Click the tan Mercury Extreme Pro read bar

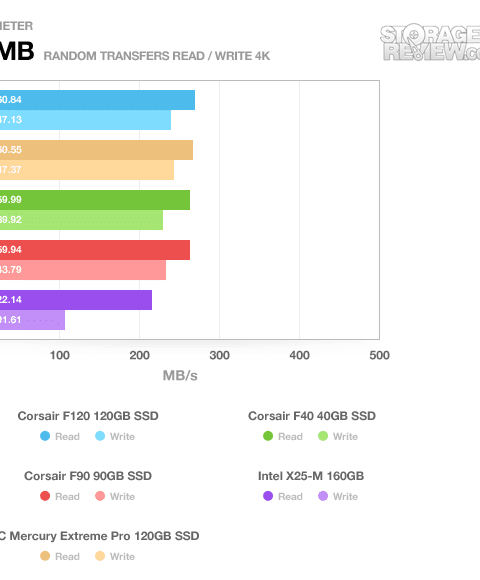point(96,150)
